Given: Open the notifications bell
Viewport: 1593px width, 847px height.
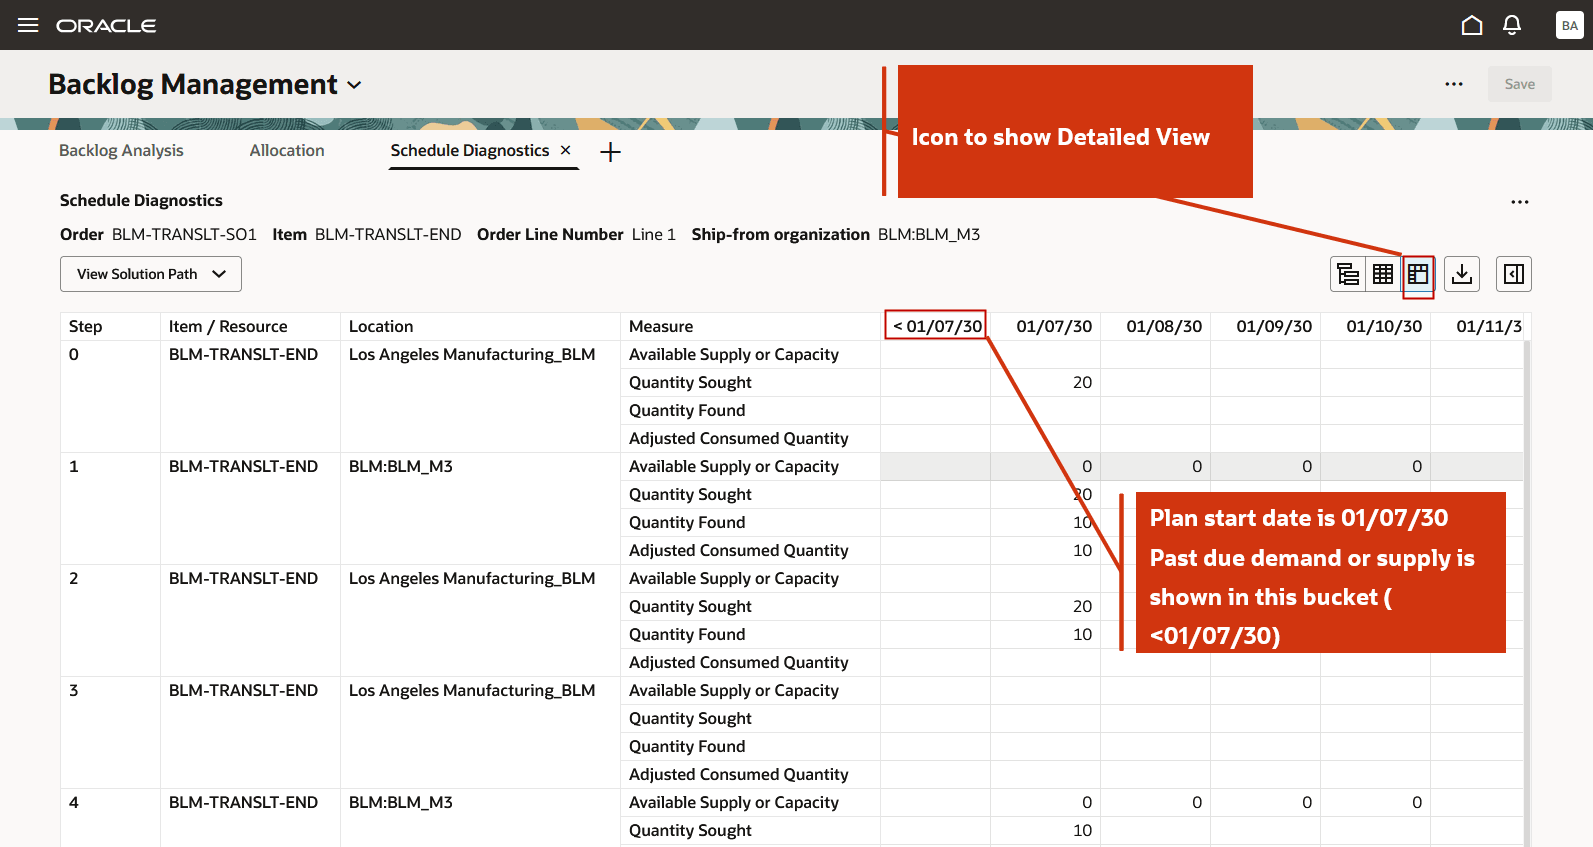Looking at the screenshot, I should (x=1512, y=25).
